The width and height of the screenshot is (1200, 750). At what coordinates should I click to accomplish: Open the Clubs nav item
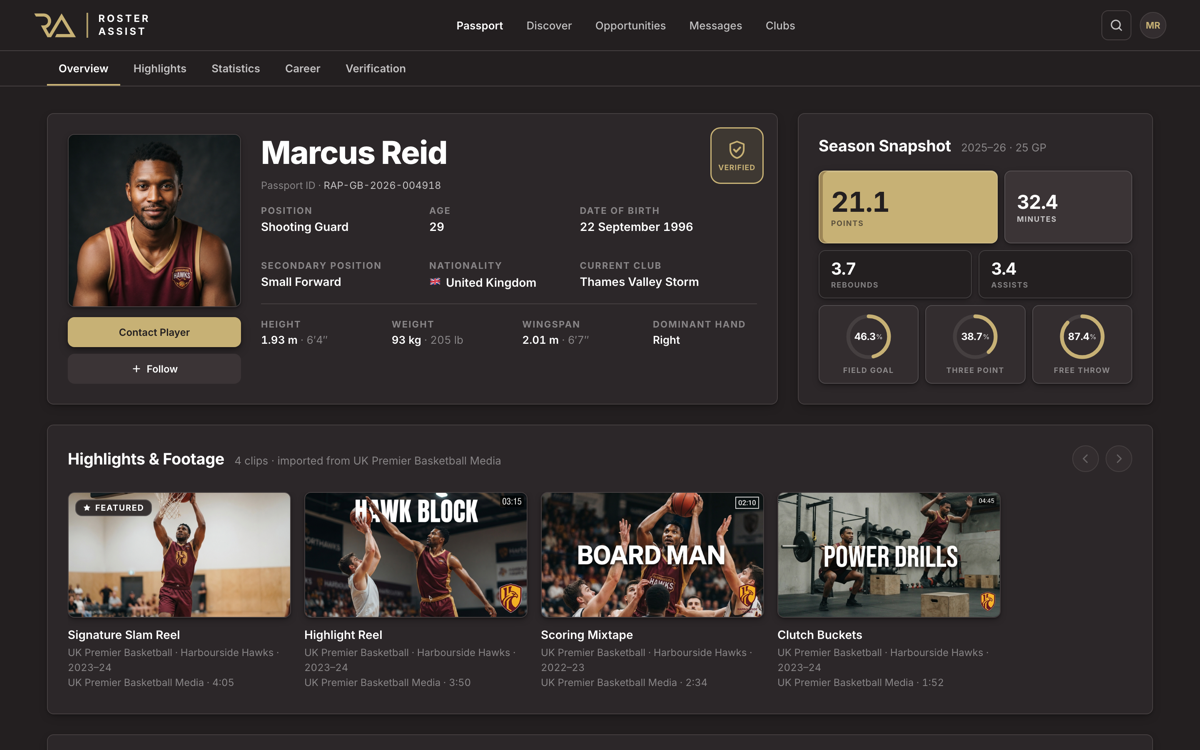click(x=780, y=25)
